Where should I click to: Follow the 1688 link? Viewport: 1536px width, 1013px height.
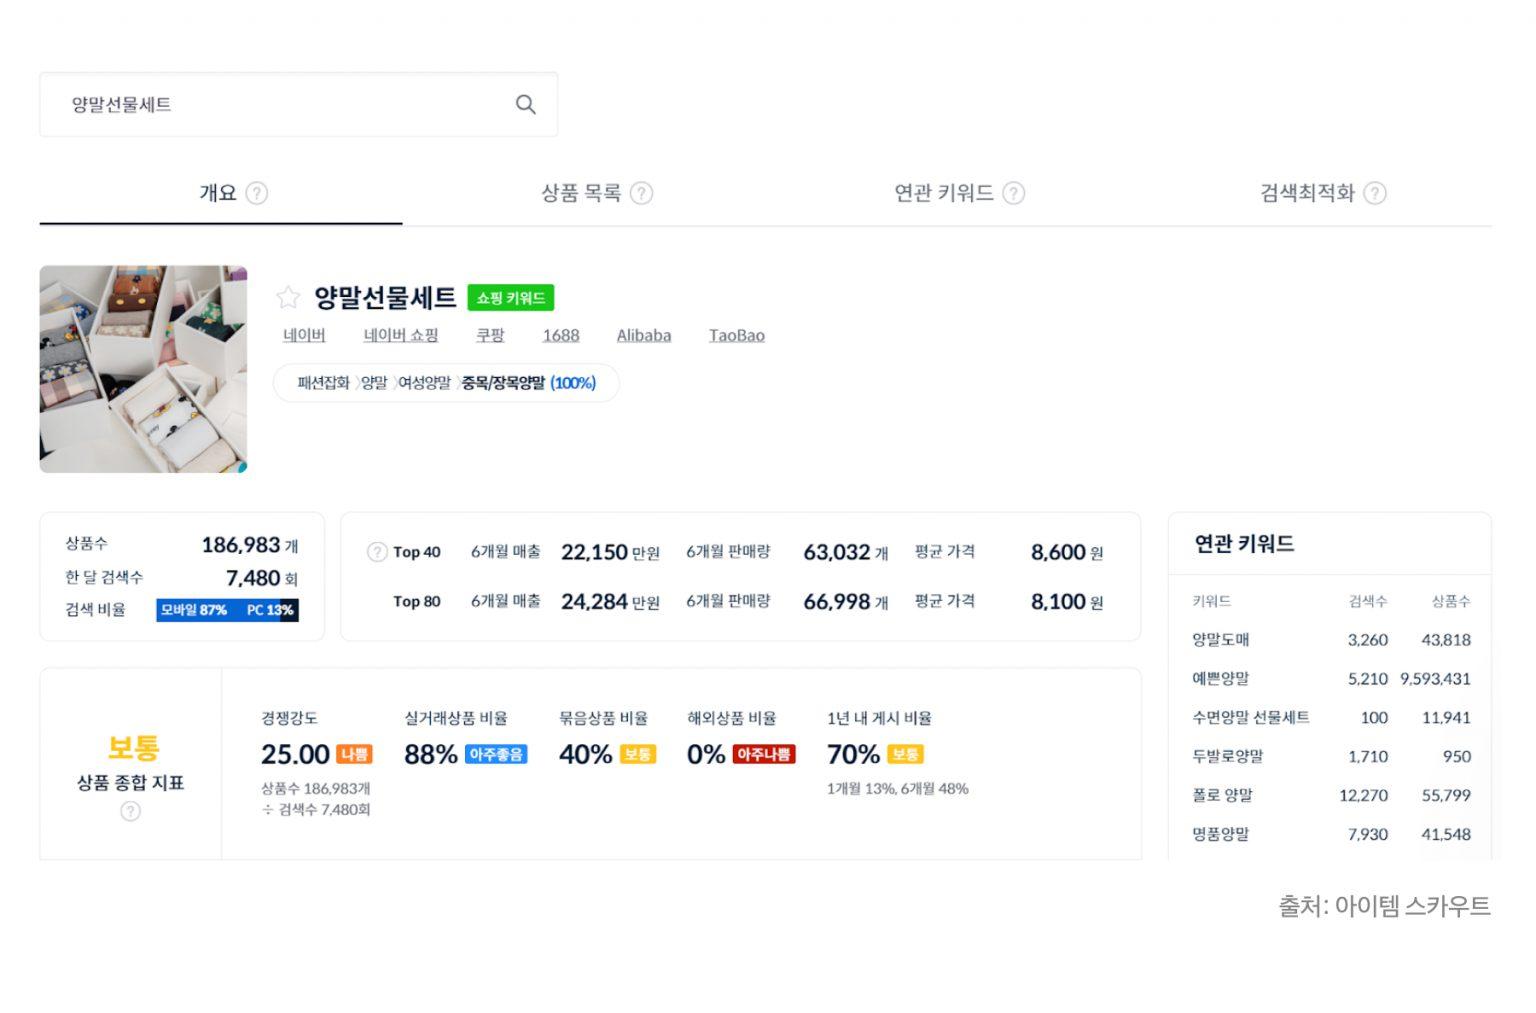coord(560,336)
